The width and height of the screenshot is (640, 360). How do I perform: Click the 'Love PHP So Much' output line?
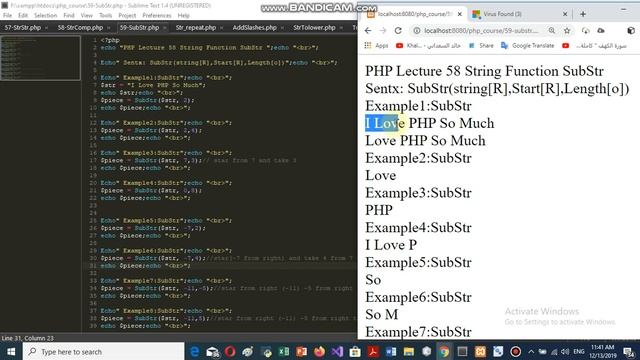(x=425, y=140)
